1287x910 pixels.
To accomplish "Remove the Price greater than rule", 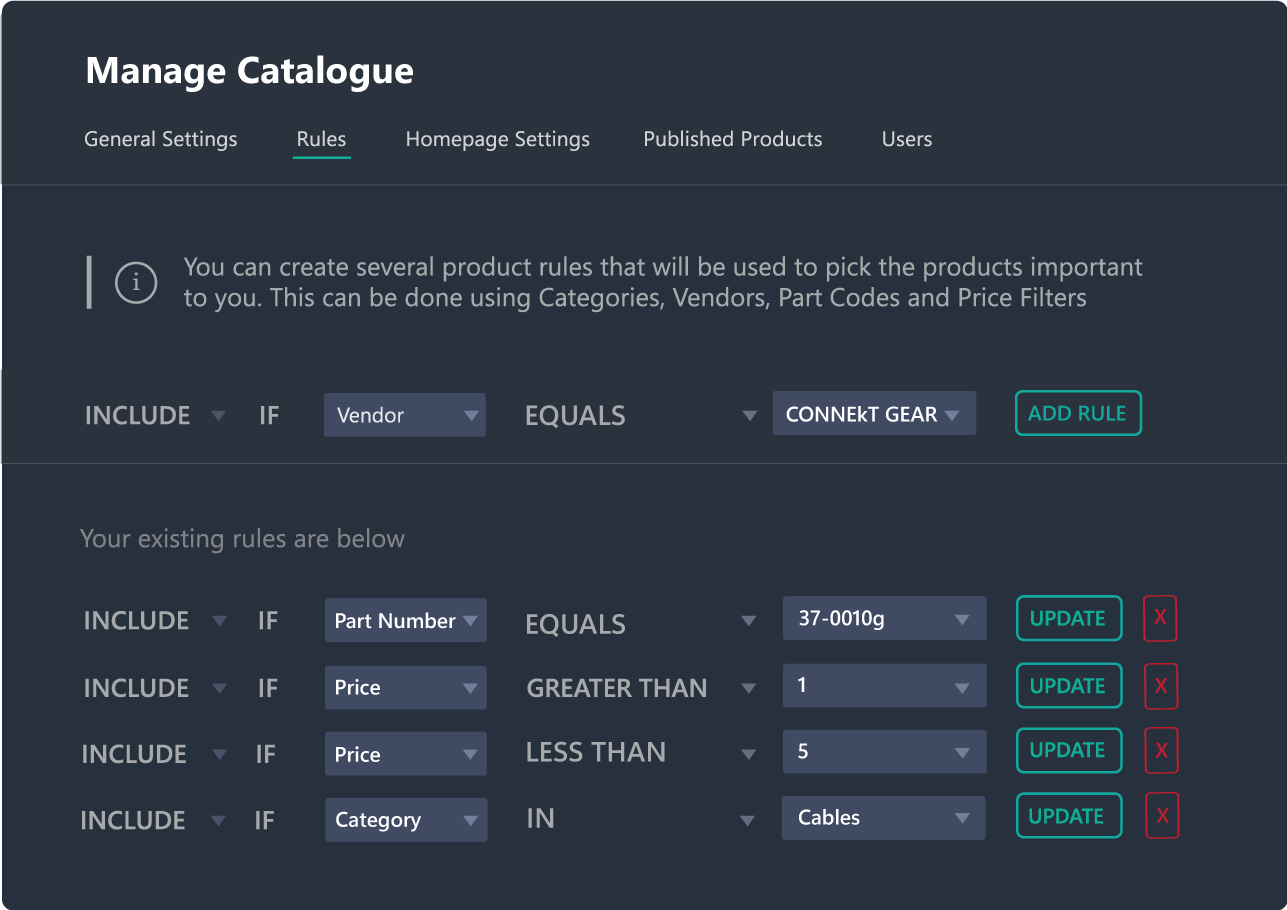I will pos(1161,686).
